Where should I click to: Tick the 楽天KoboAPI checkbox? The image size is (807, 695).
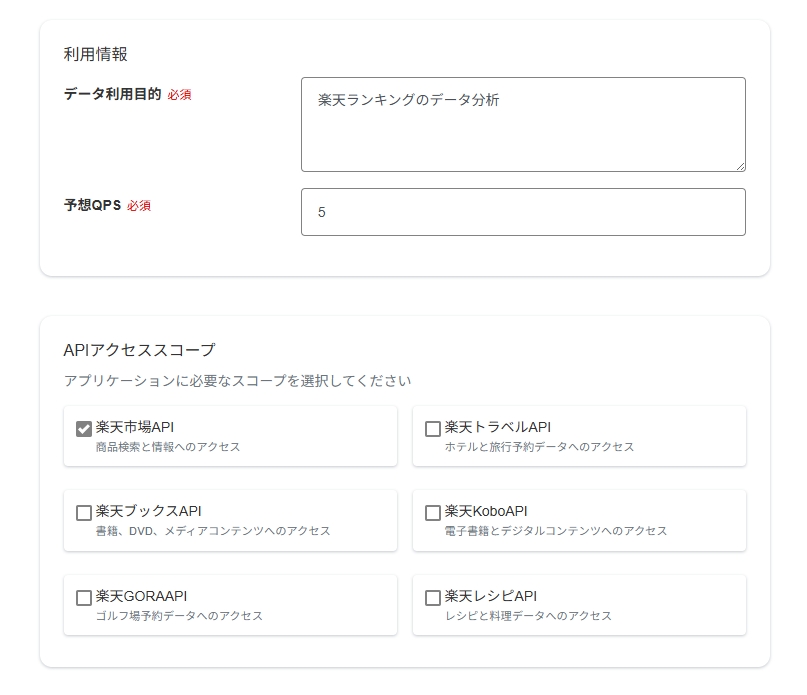(433, 512)
